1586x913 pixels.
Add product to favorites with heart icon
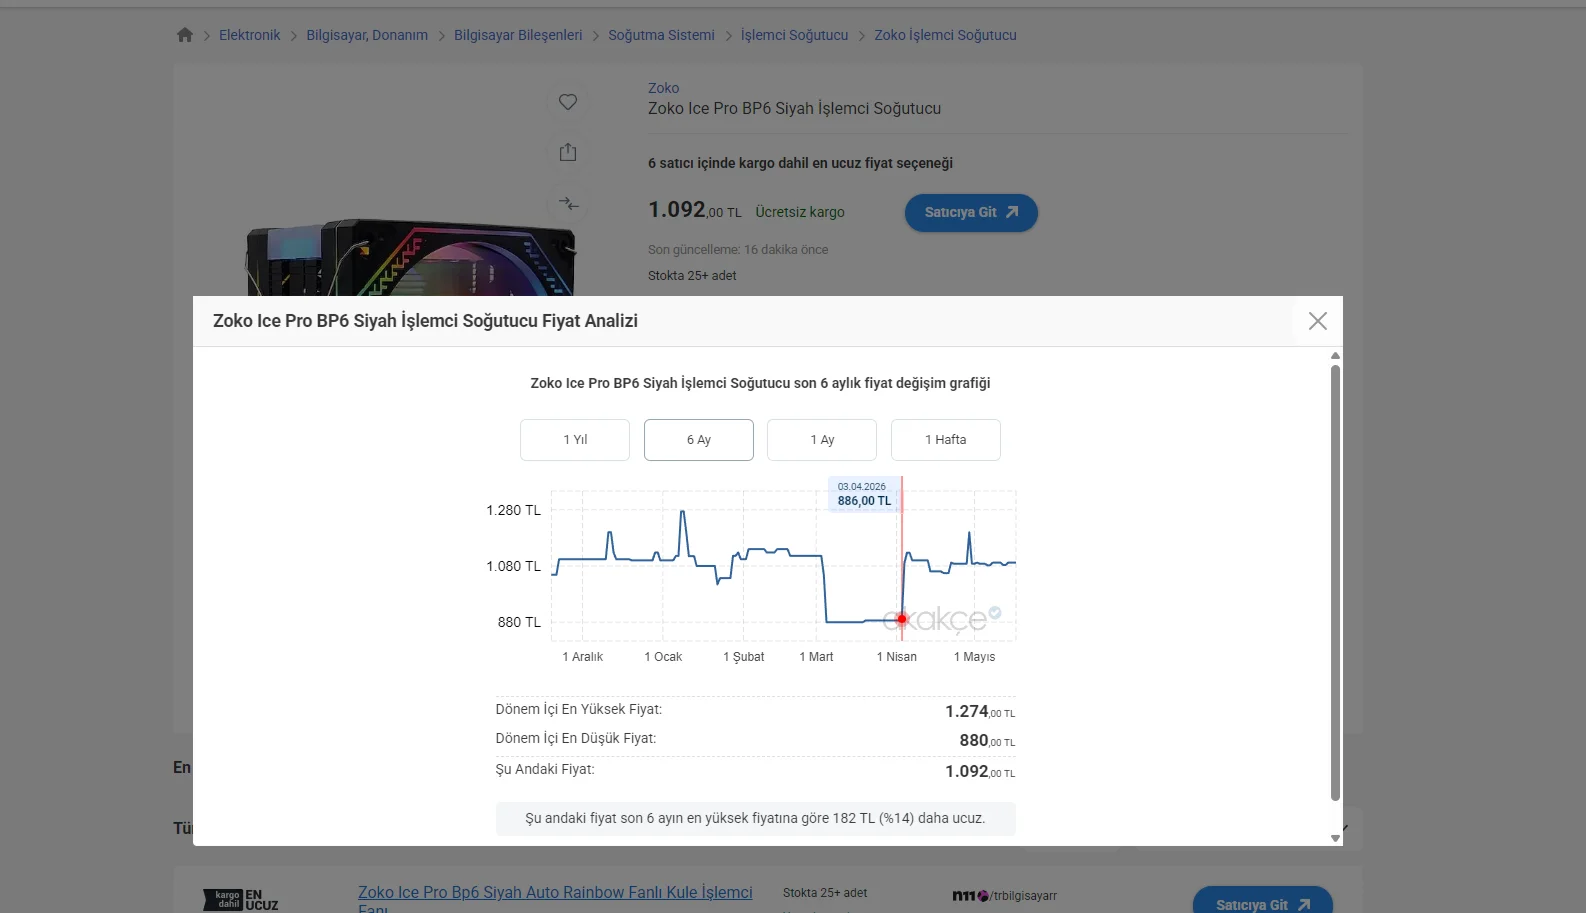click(x=568, y=102)
